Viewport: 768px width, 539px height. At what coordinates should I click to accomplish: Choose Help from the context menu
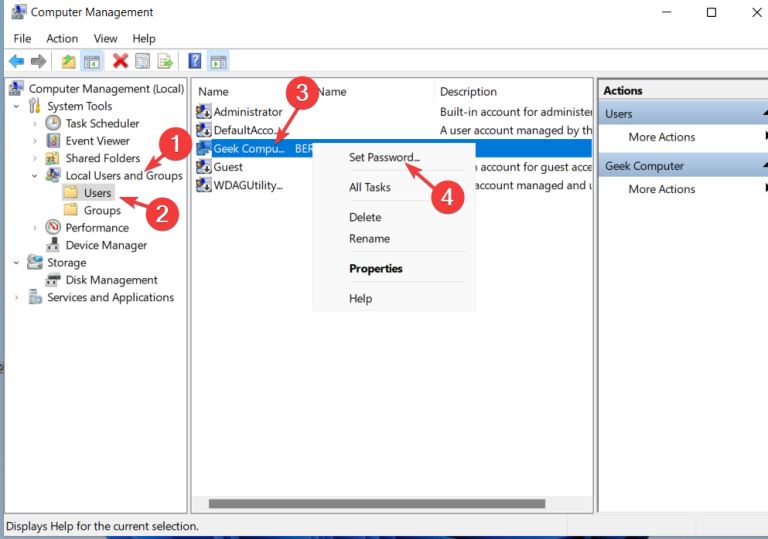point(360,298)
